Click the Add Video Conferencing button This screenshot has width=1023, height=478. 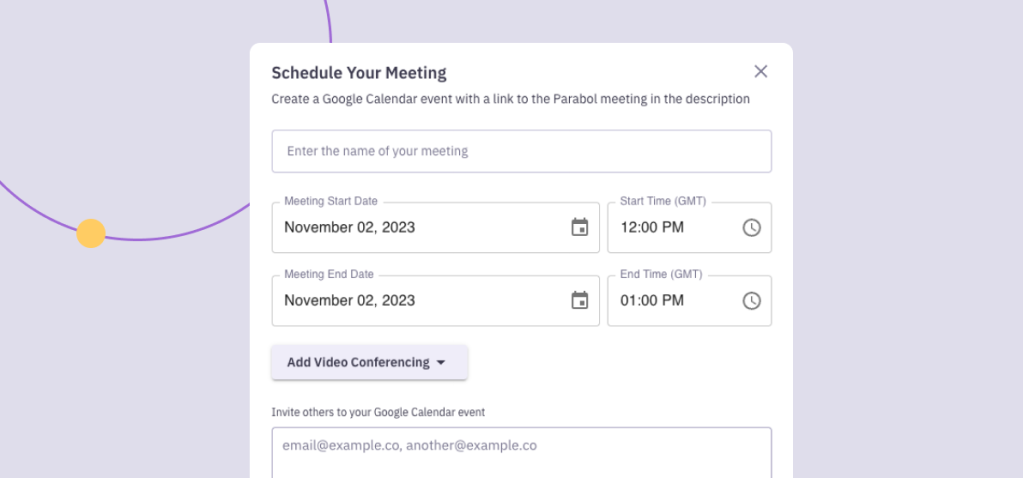click(369, 363)
